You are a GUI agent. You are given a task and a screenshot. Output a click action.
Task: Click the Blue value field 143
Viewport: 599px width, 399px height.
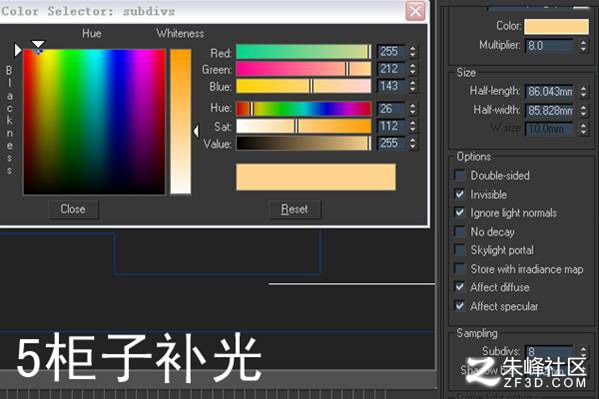click(x=391, y=86)
